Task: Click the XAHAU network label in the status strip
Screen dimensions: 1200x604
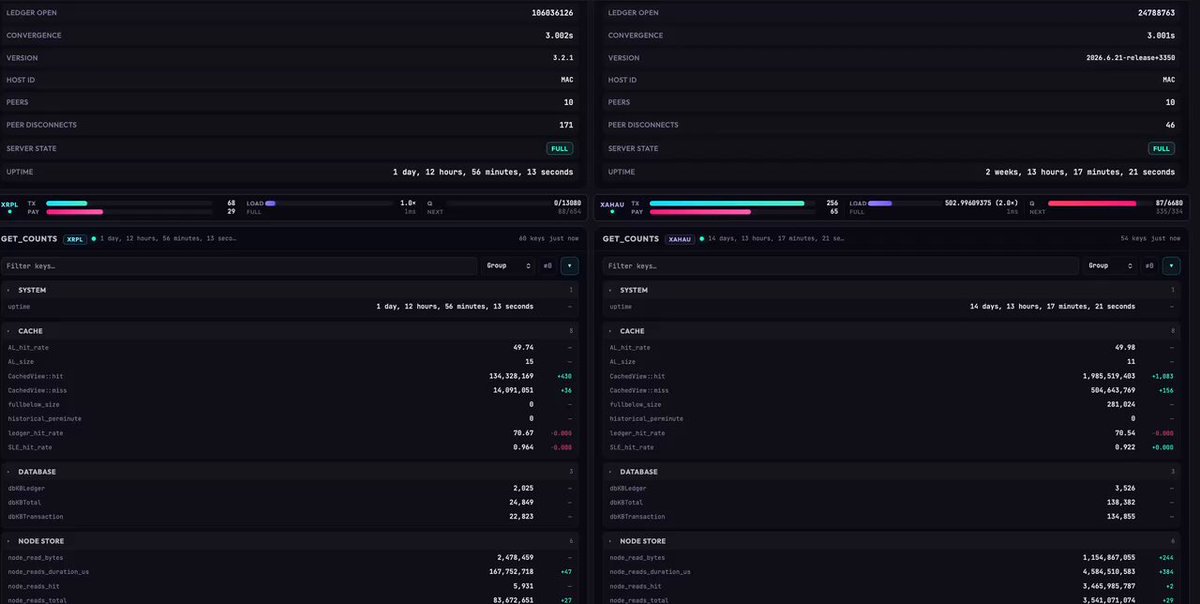Action: pos(612,204)
